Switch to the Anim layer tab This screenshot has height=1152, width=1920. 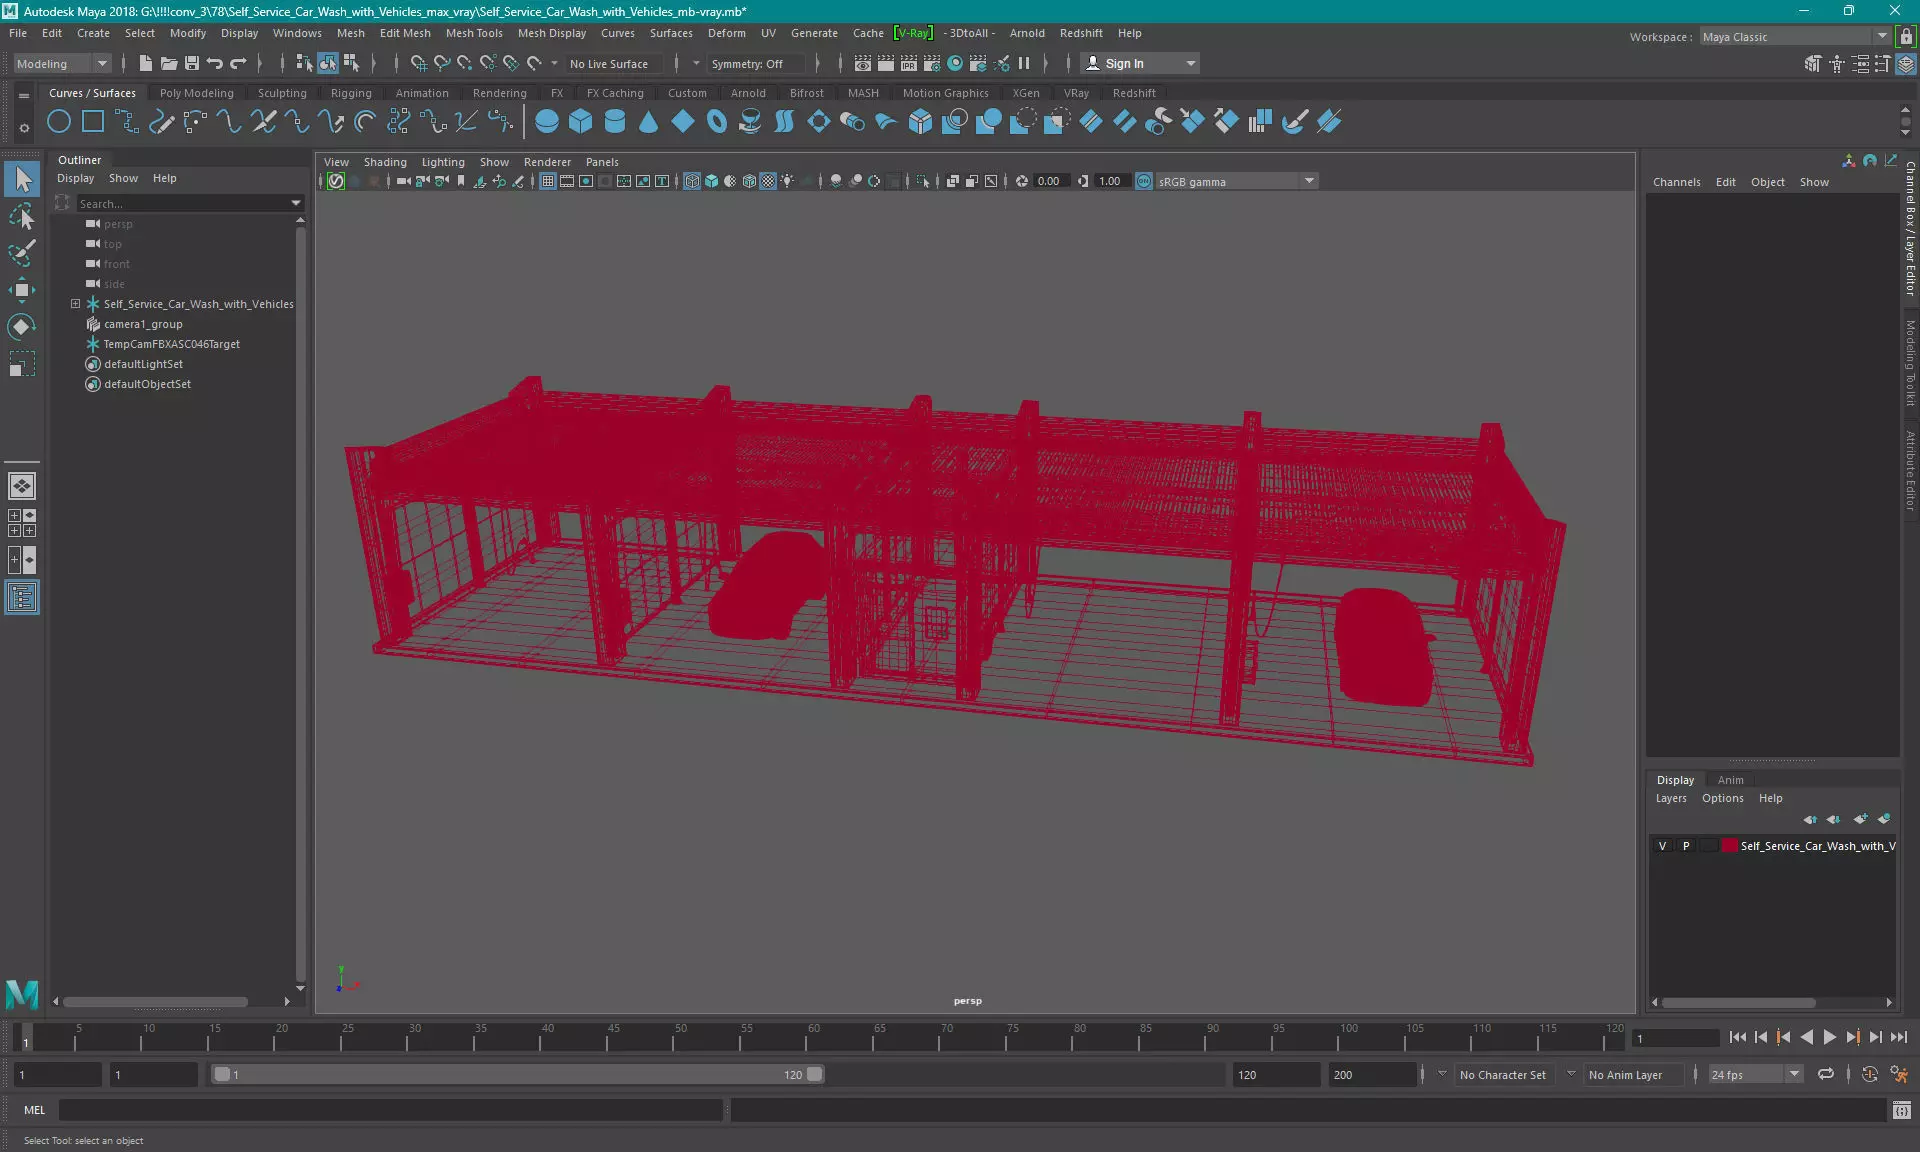[x=1730, y=780]
